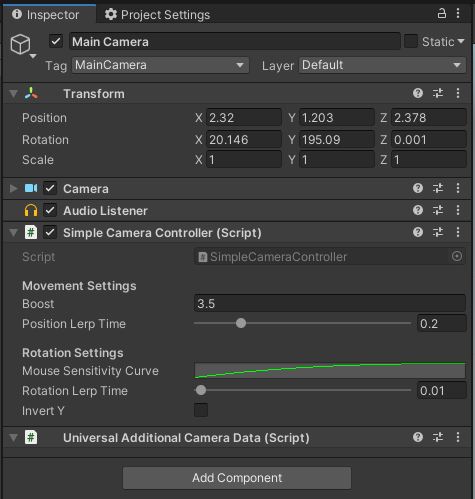475x499 pixels.
Task: Open Simple Camera Controller more options menu
Action: pos(458,232)
